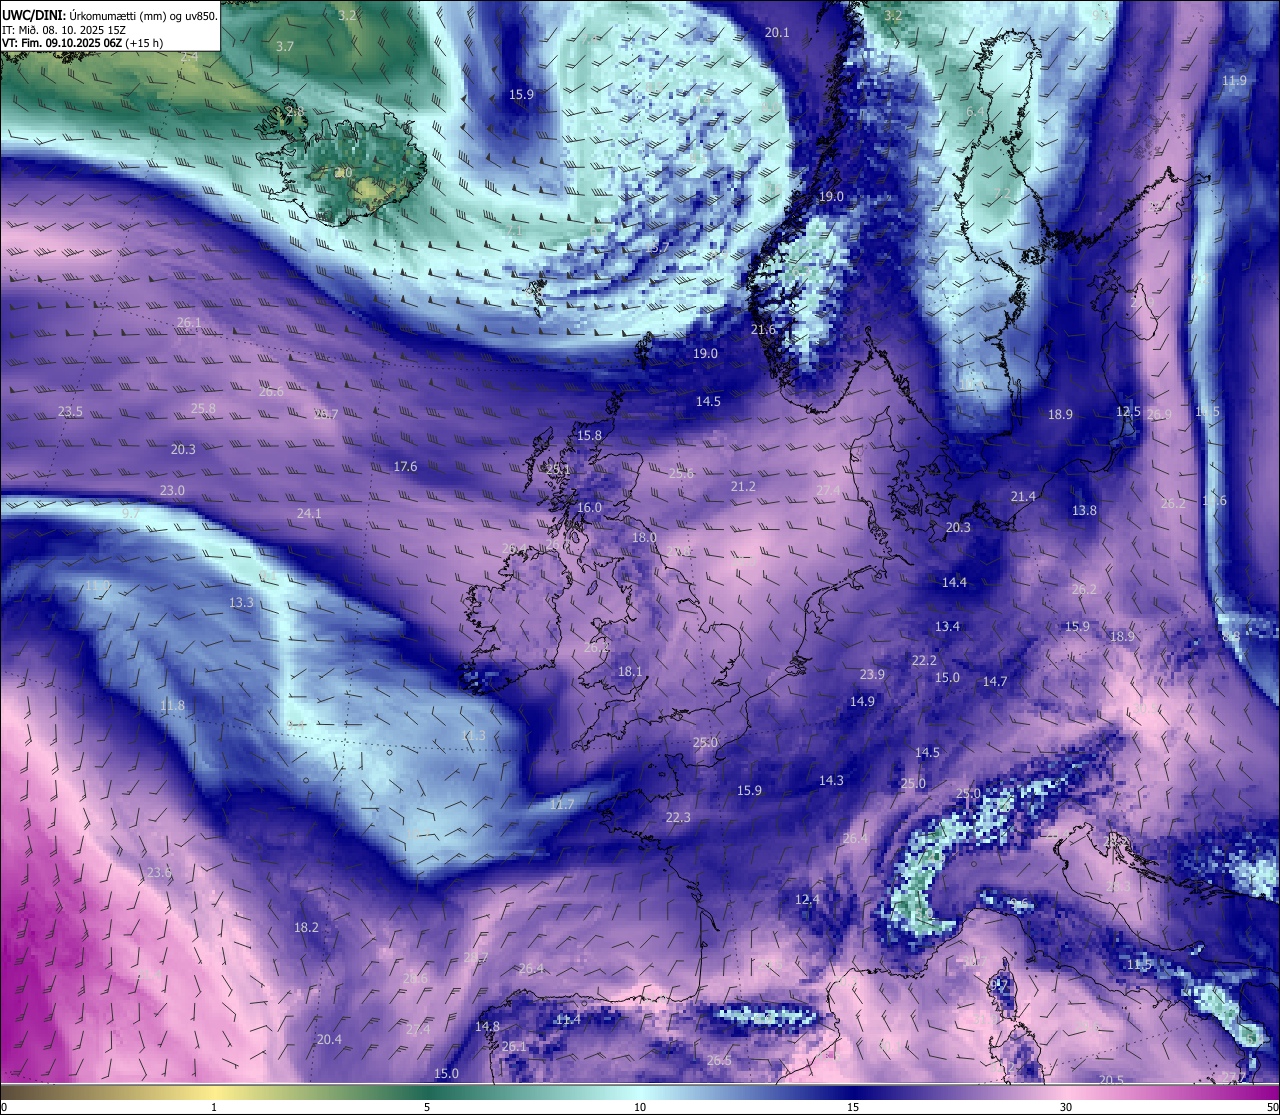This screenshot has height=1115, width=1280.
Task: Click the 11.7 value label
Action: click(562, 804)
